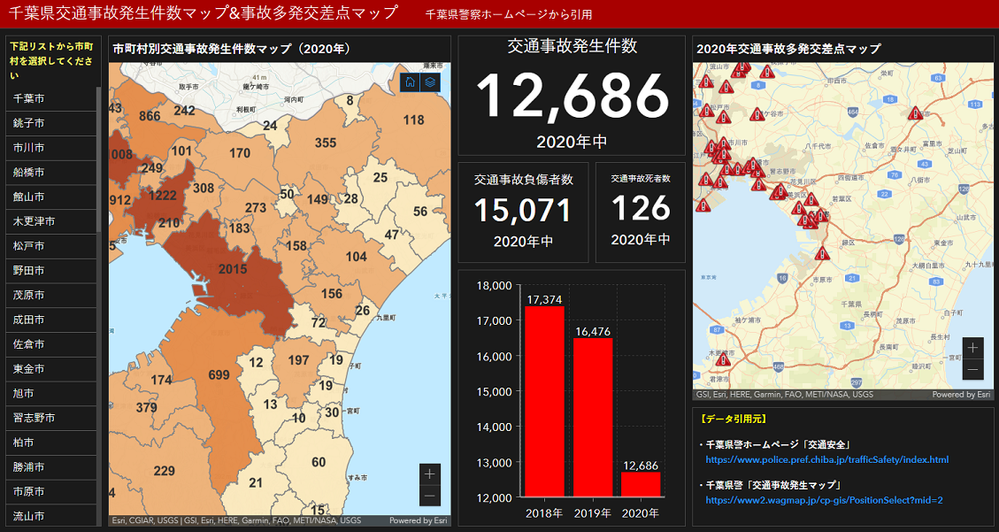
Task: Click the isolated warning marker near 成田市 area
Action: 916,113
